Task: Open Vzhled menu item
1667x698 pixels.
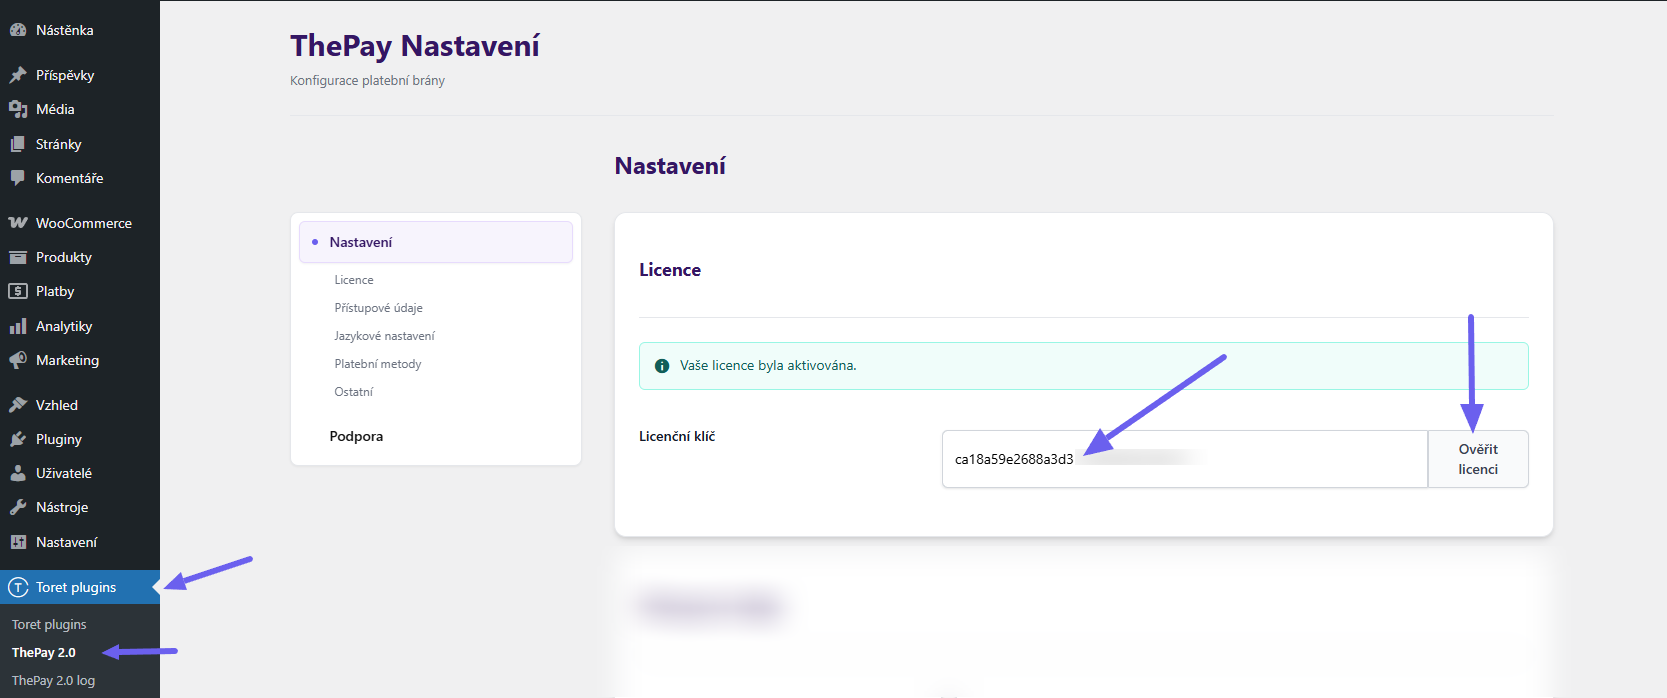Action: [x=80, y=405]
